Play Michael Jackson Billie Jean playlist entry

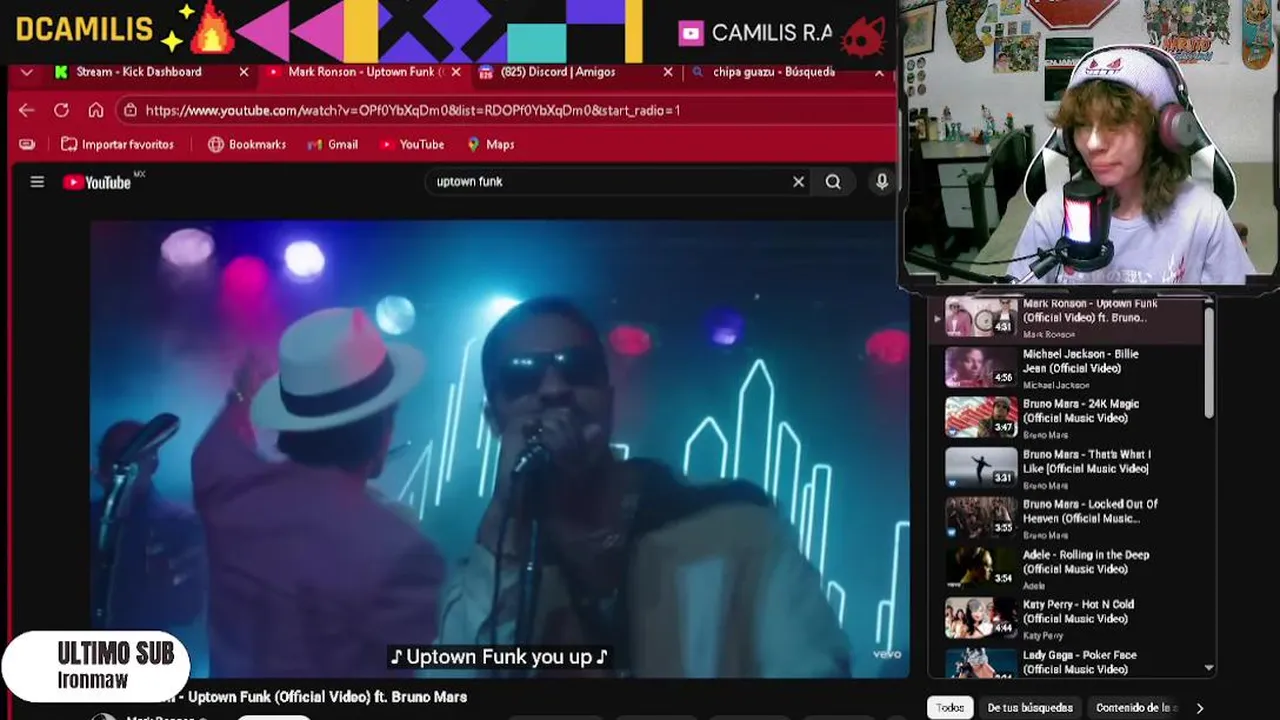click(1068, 368)
